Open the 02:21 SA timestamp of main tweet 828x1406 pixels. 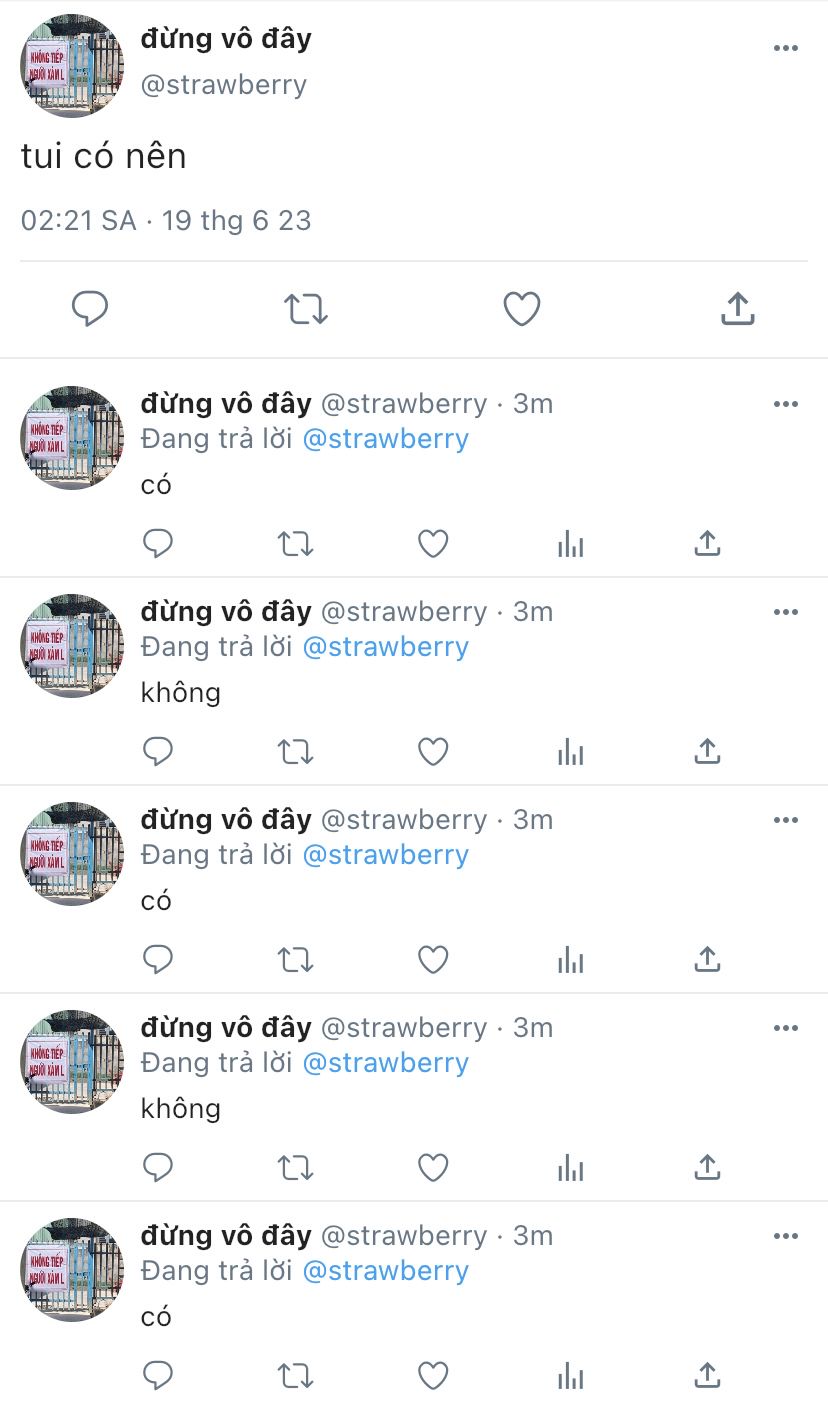78,220
